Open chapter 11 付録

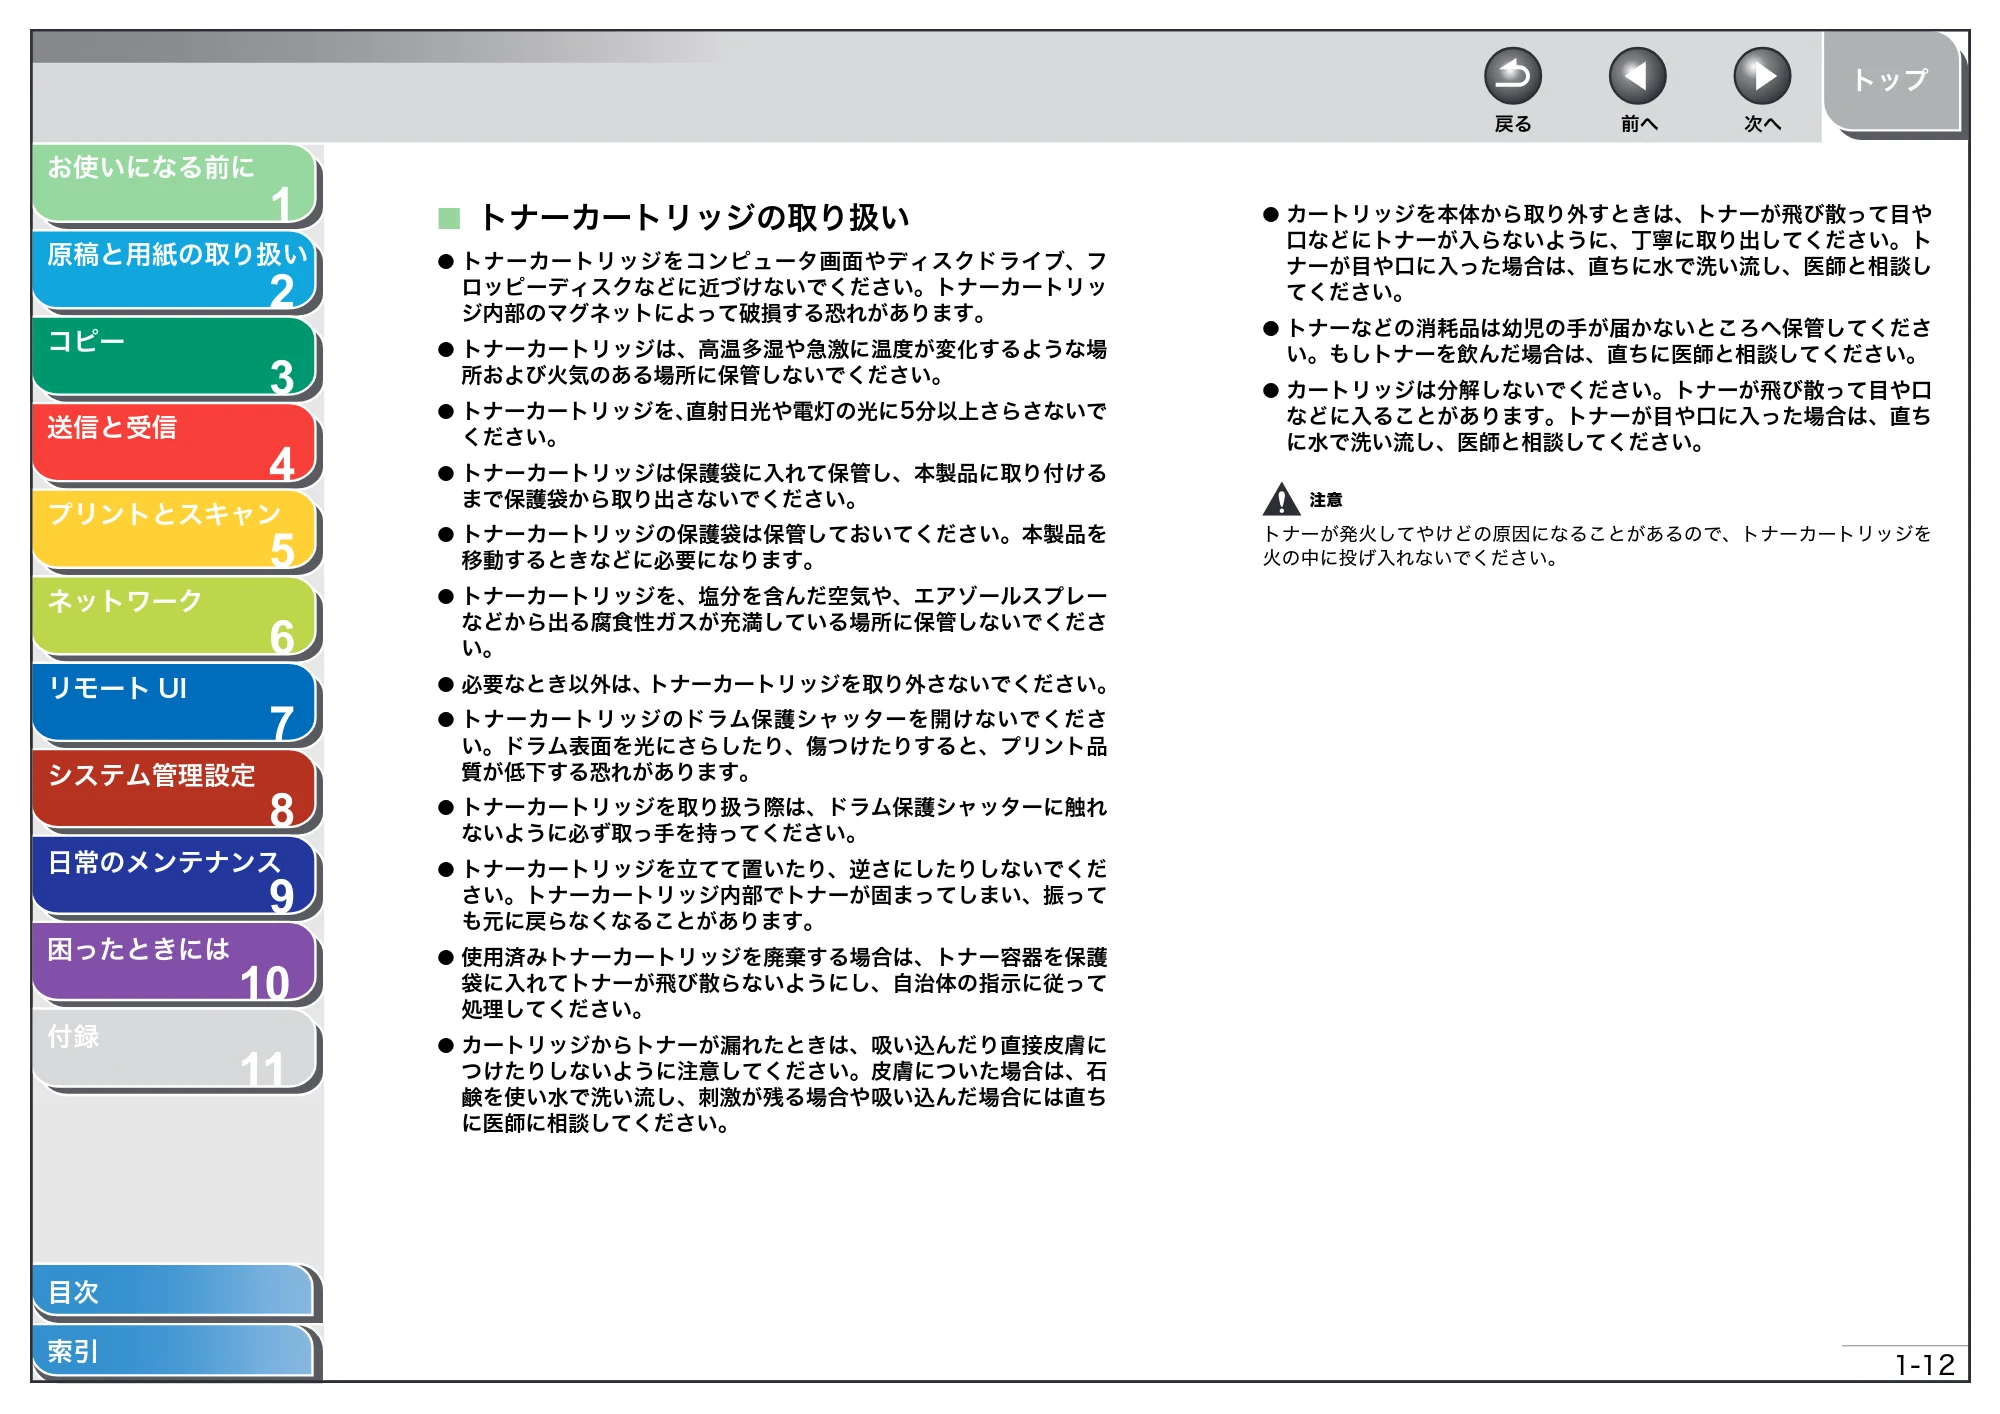click(x=175, y=1051)
